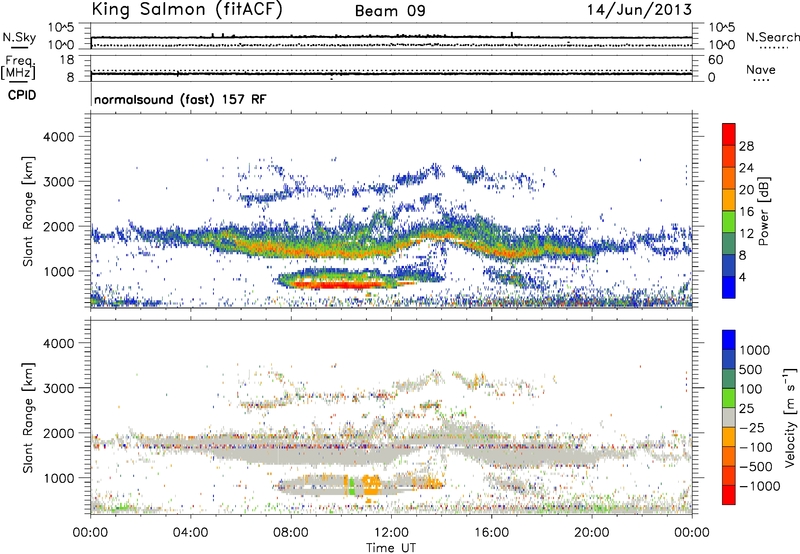Click the '4000' tick of the velocity panel
The width and height of the screenshot is (800, 554).
click(x=58, y=343)
